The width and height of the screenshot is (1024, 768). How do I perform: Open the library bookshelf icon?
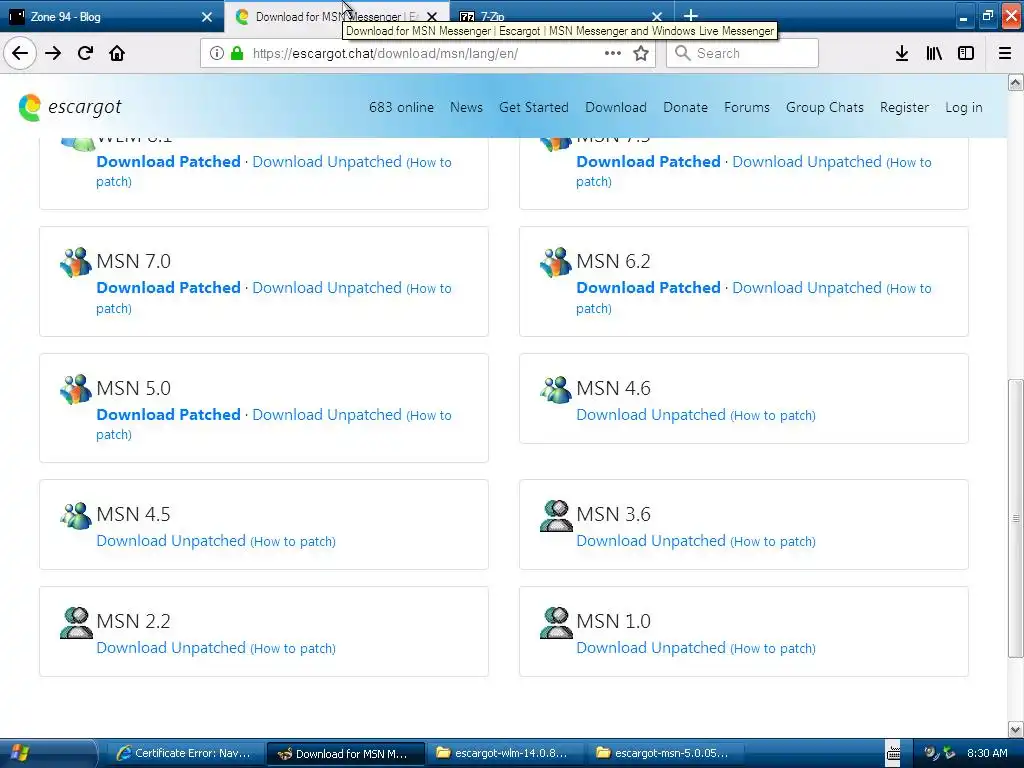[x=934, y=53]
